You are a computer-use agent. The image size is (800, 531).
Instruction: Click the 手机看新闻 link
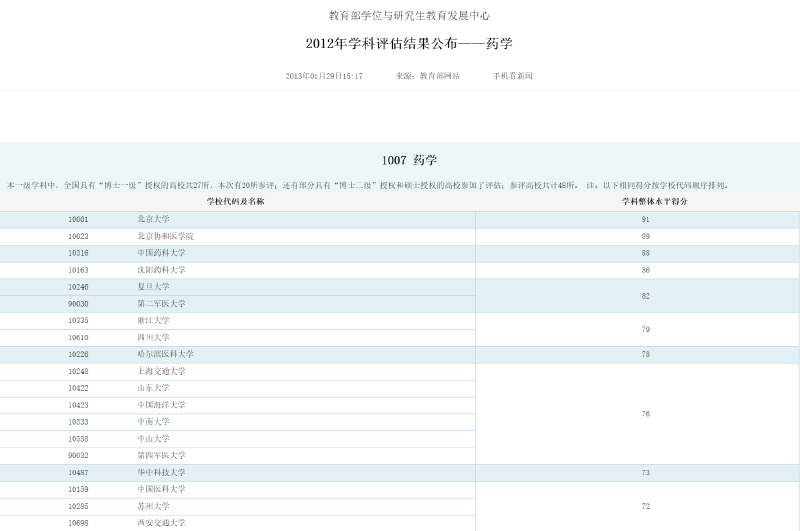[x=512, y=76]
